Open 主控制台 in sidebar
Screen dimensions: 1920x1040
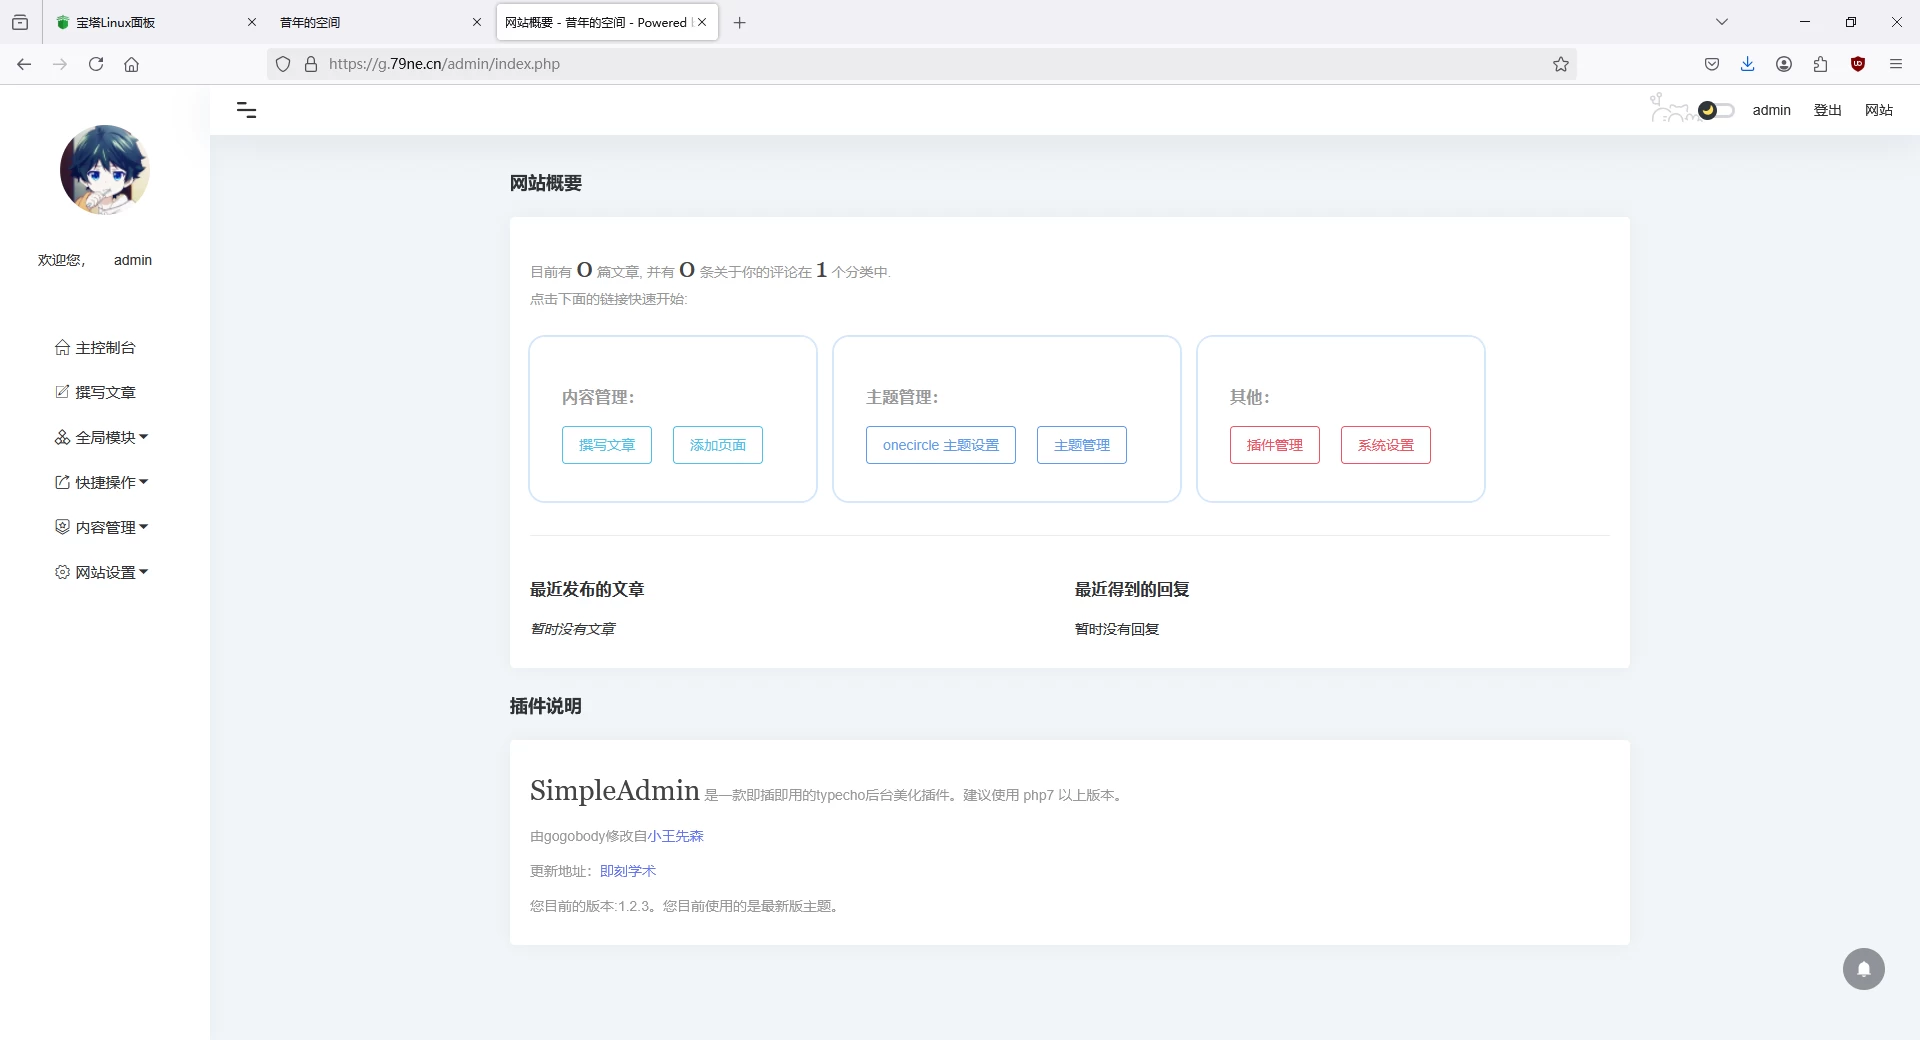pos(96,347)
